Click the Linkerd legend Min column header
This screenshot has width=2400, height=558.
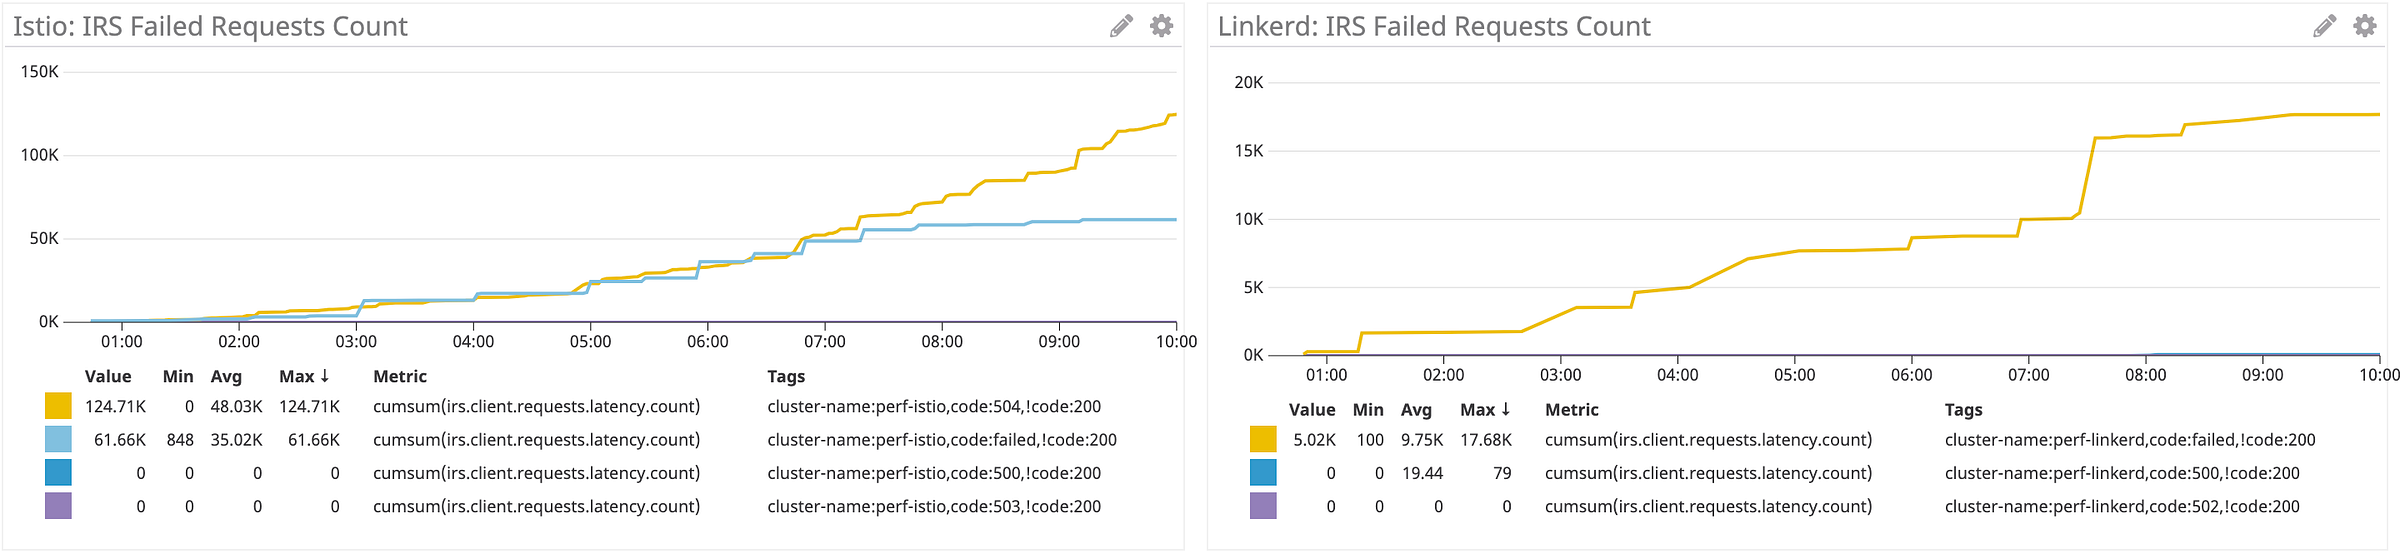[x=1368, y=409]
